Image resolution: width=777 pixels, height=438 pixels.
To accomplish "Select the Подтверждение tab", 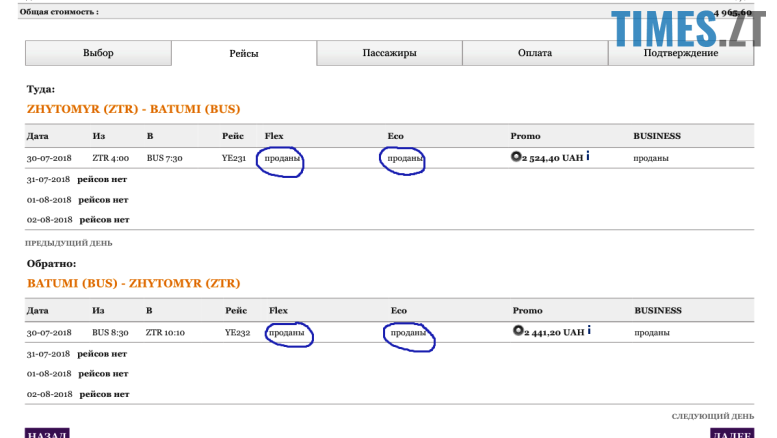I will [x=680, y=53].
